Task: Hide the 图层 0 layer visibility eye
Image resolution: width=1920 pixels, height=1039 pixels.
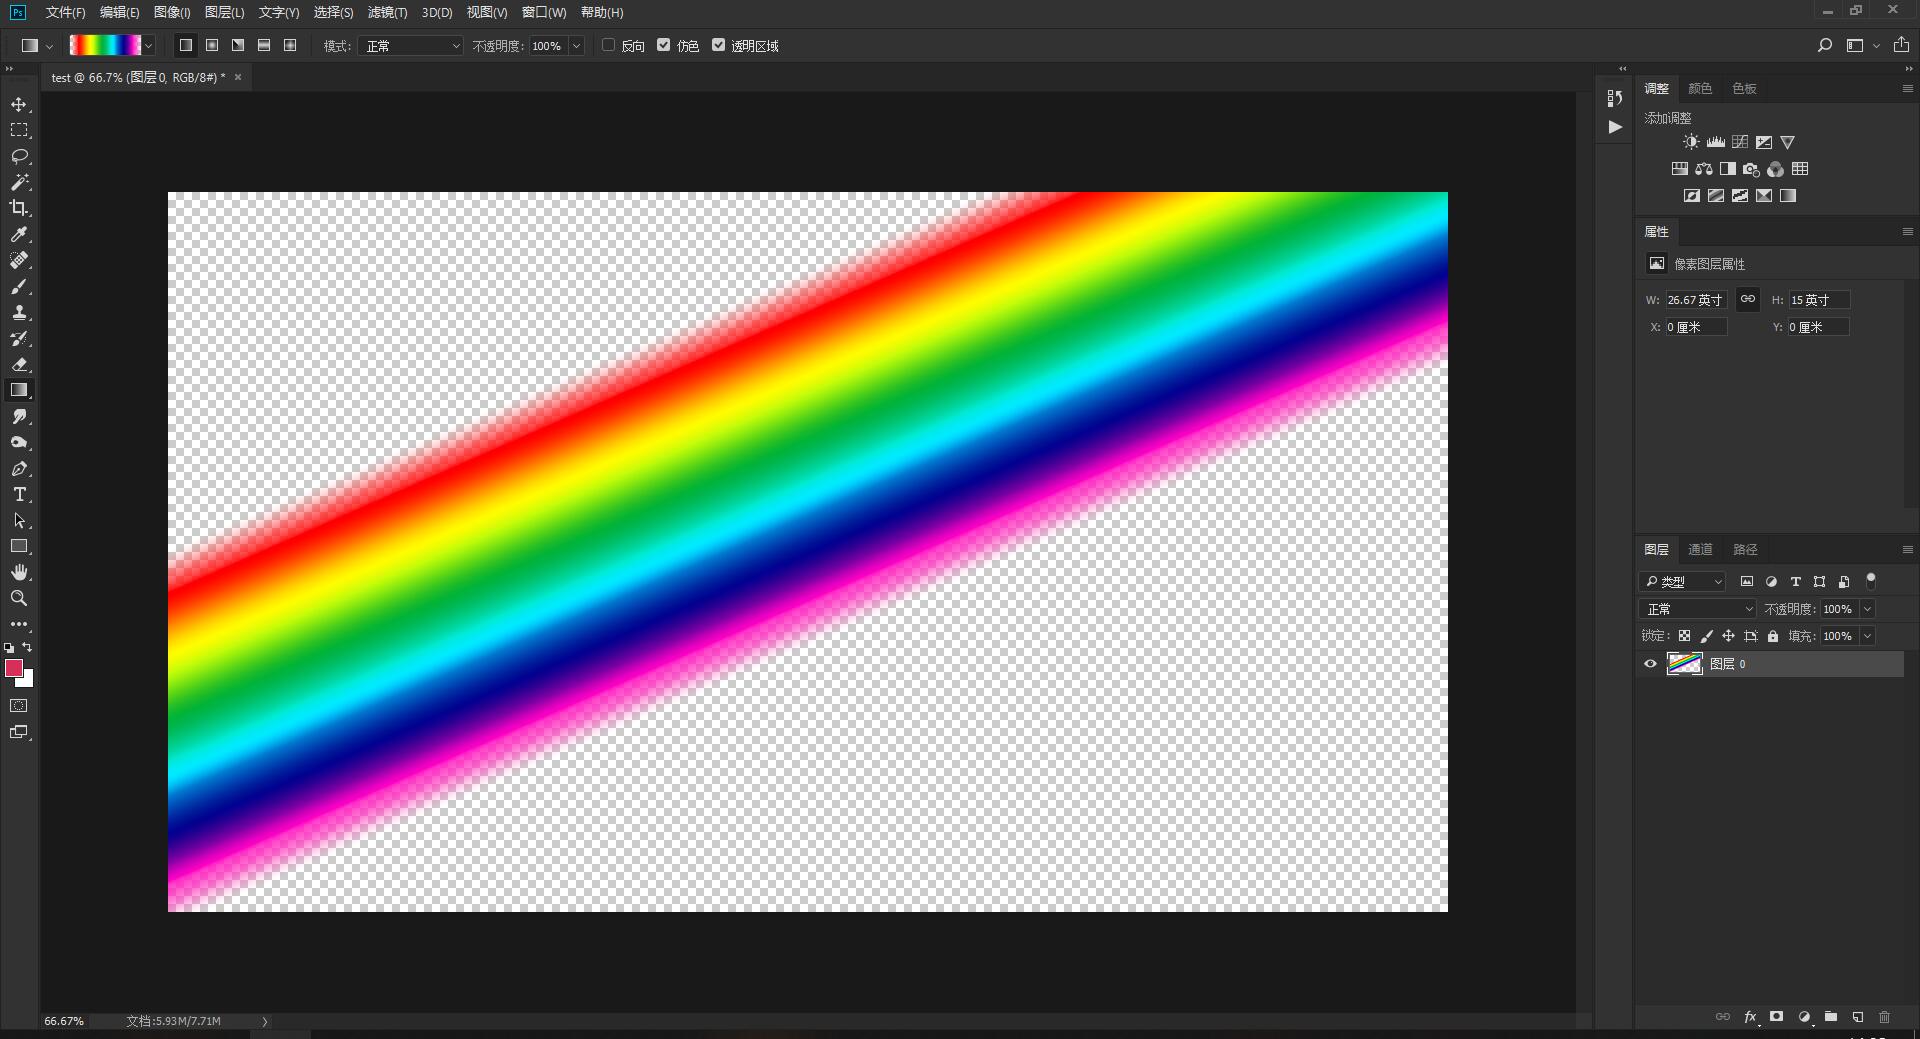Action: [x=1650, y=664]
